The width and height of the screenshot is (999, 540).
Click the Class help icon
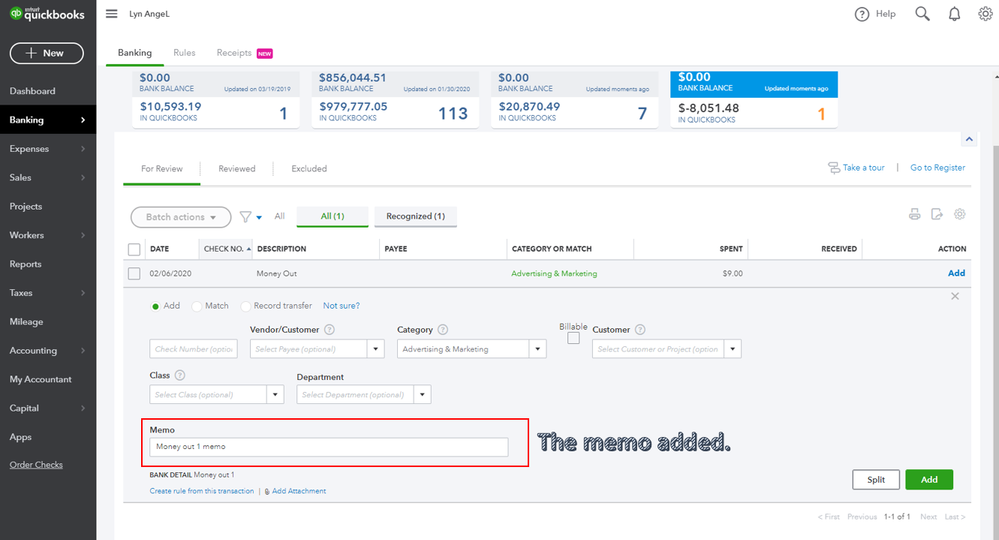[x=180, y=376]
